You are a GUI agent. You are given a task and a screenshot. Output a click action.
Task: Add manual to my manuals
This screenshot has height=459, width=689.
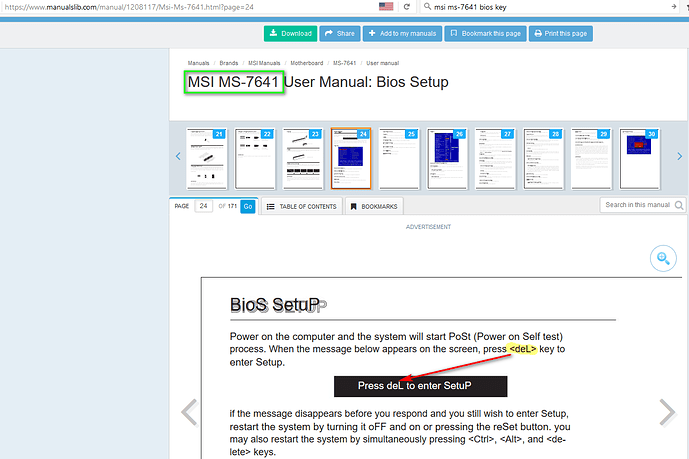coord(402,33)
